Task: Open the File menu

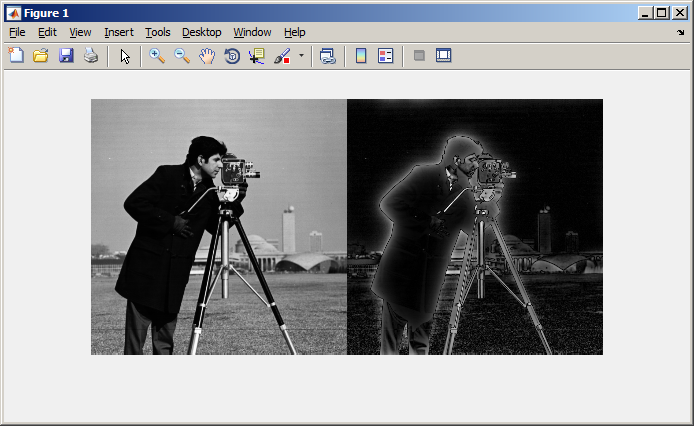Action: tap(17, 32)
